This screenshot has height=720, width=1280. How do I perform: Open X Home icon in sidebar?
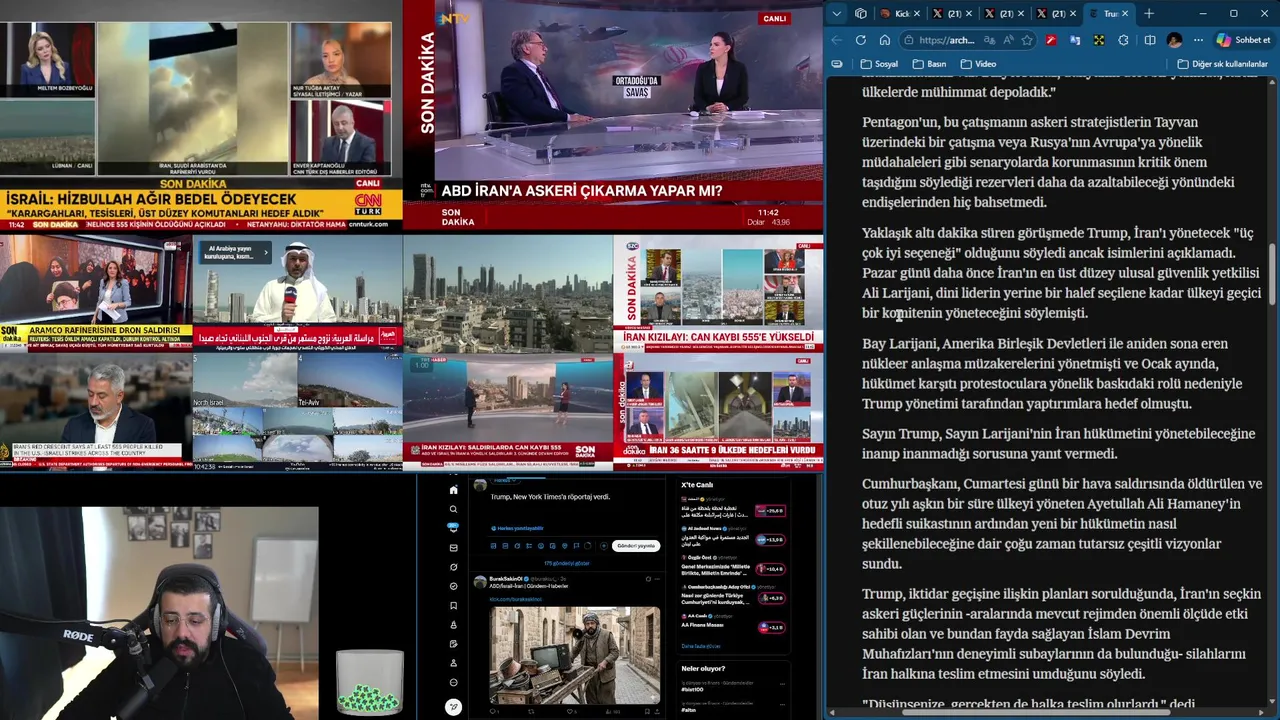(x=453, y=490)
